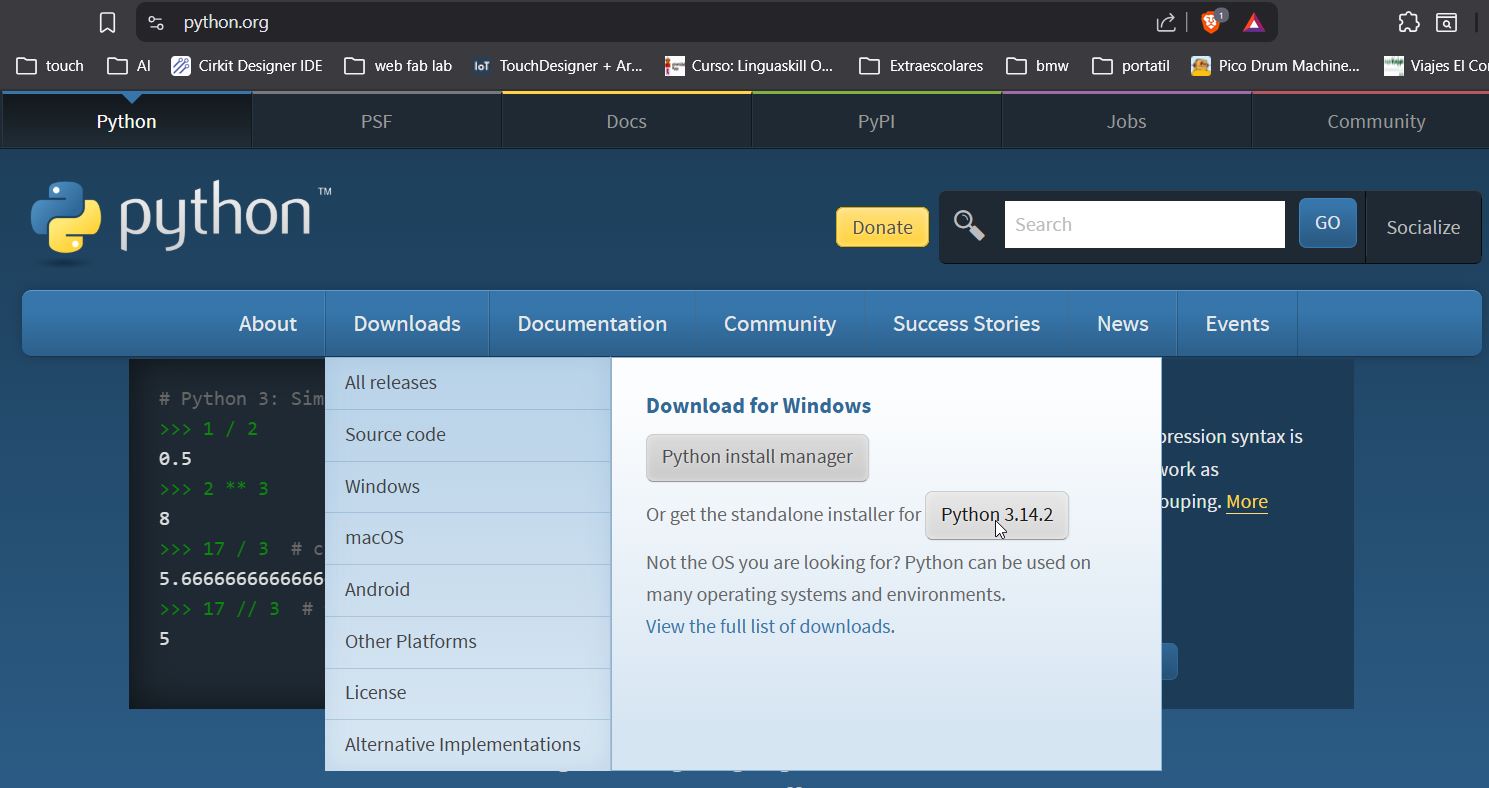Image resolution: width=1489 pixels, height=788 pixels.
Task: Choose All releases from Downloads menu
Action: [468, 383]
